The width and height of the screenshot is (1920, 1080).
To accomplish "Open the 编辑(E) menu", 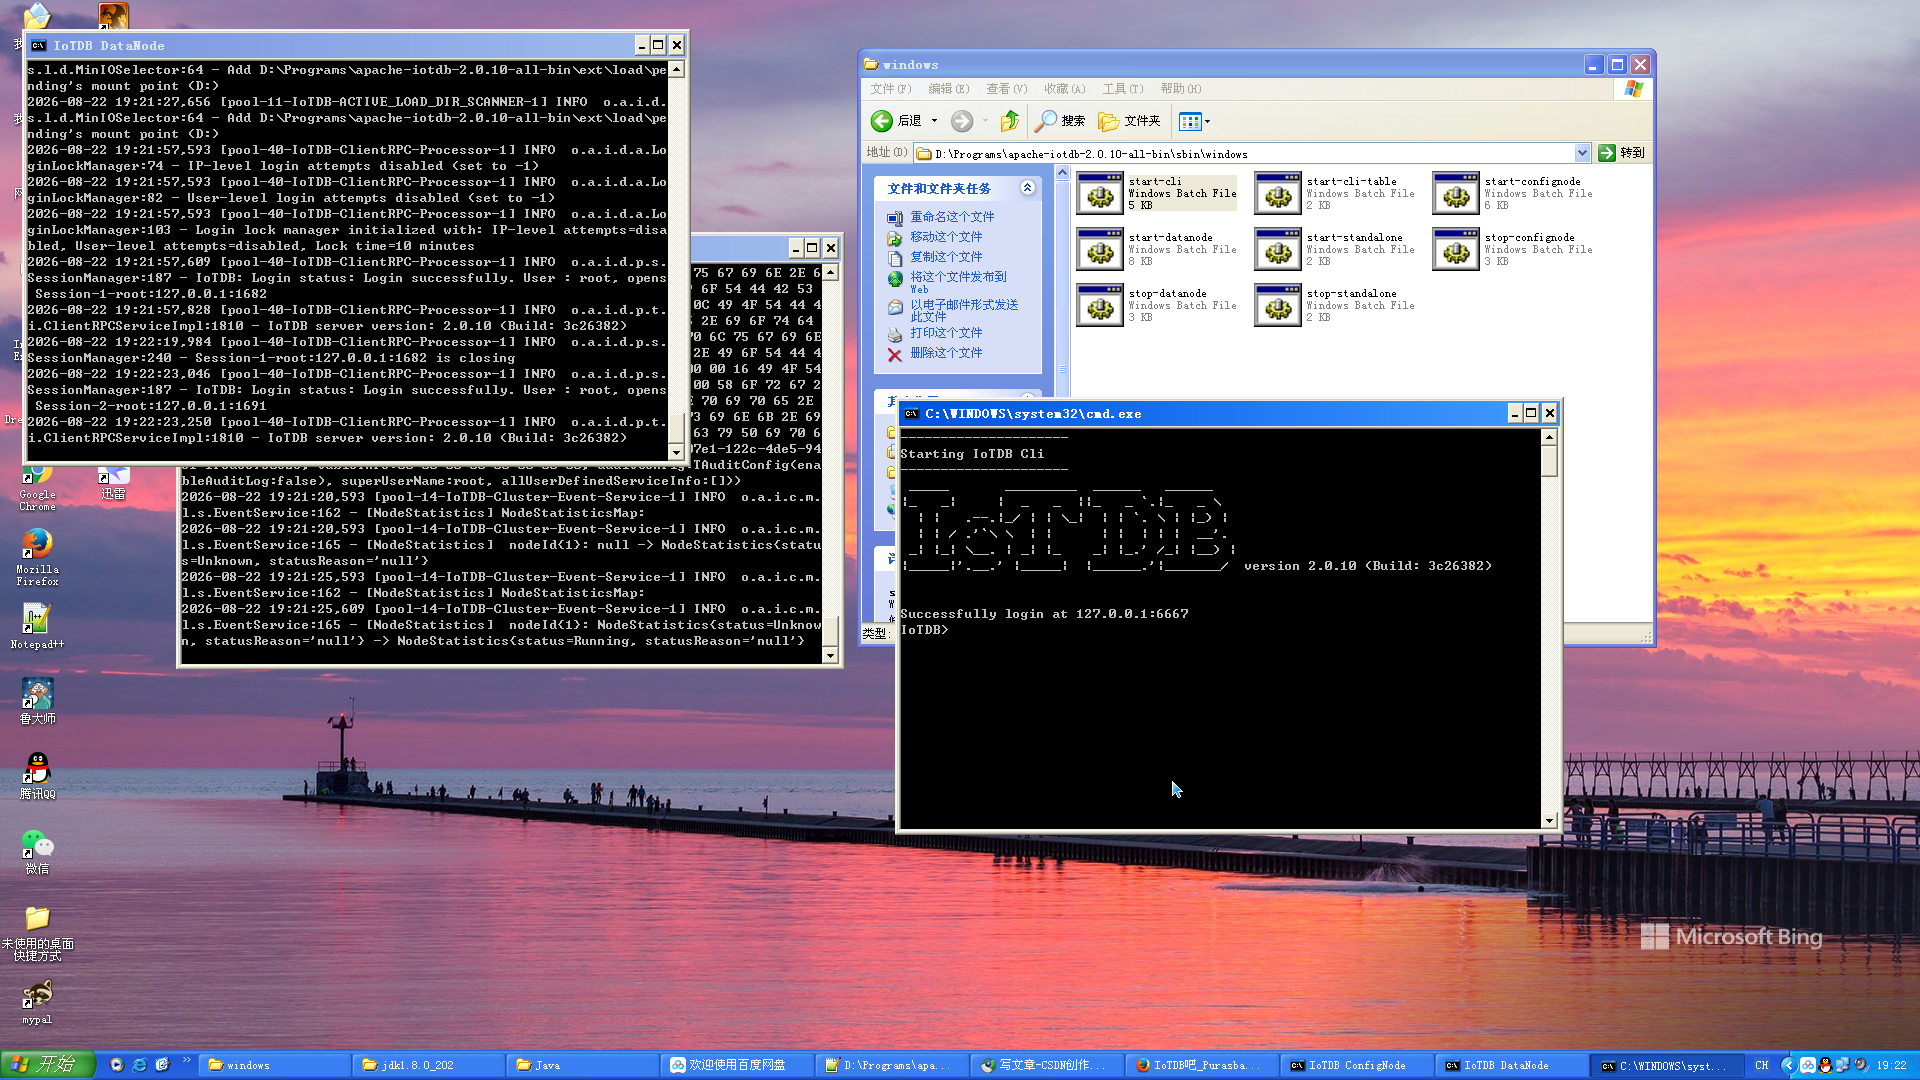I will click(949, 89).
